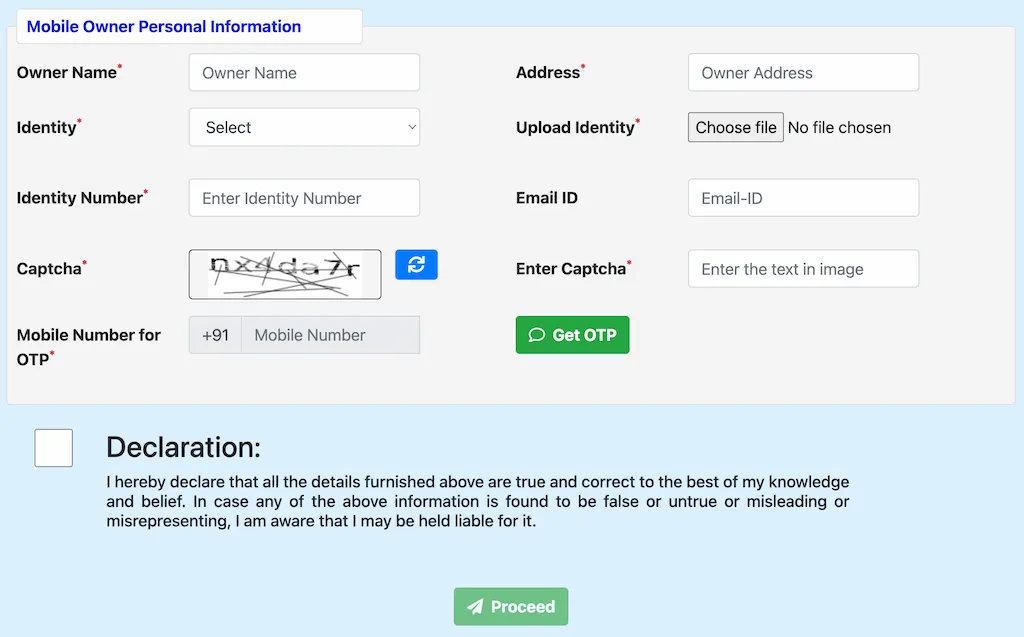
Task: Click the +91 country code prefix
Action: (x=214, y=335)
